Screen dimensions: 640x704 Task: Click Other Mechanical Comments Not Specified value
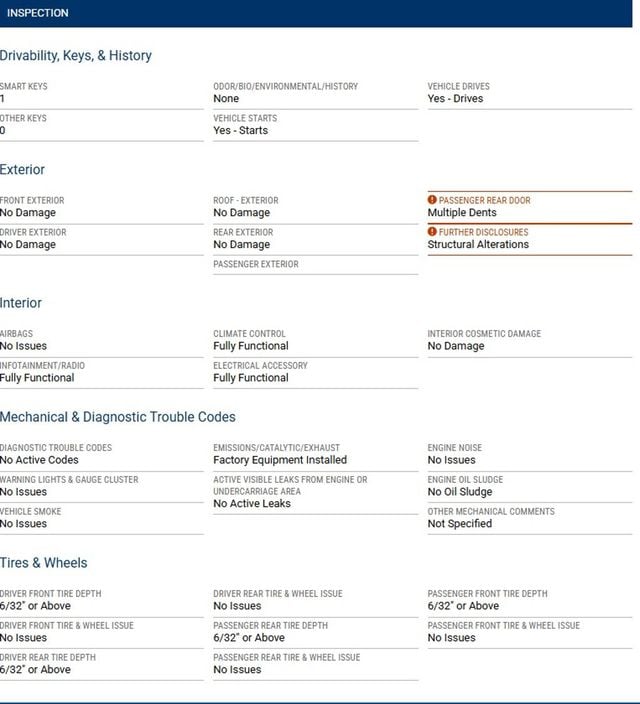pos(459,524)
